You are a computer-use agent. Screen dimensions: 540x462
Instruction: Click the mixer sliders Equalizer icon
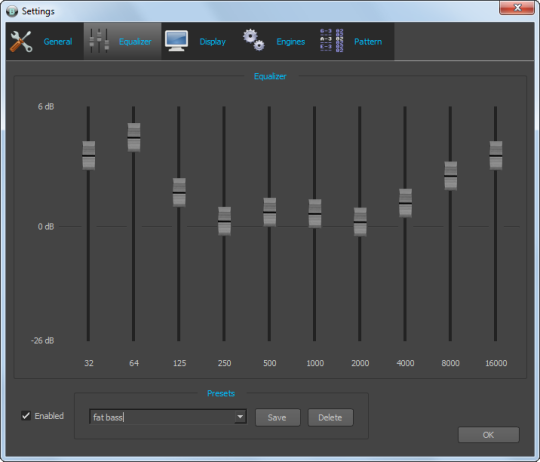tap(99, 41)
